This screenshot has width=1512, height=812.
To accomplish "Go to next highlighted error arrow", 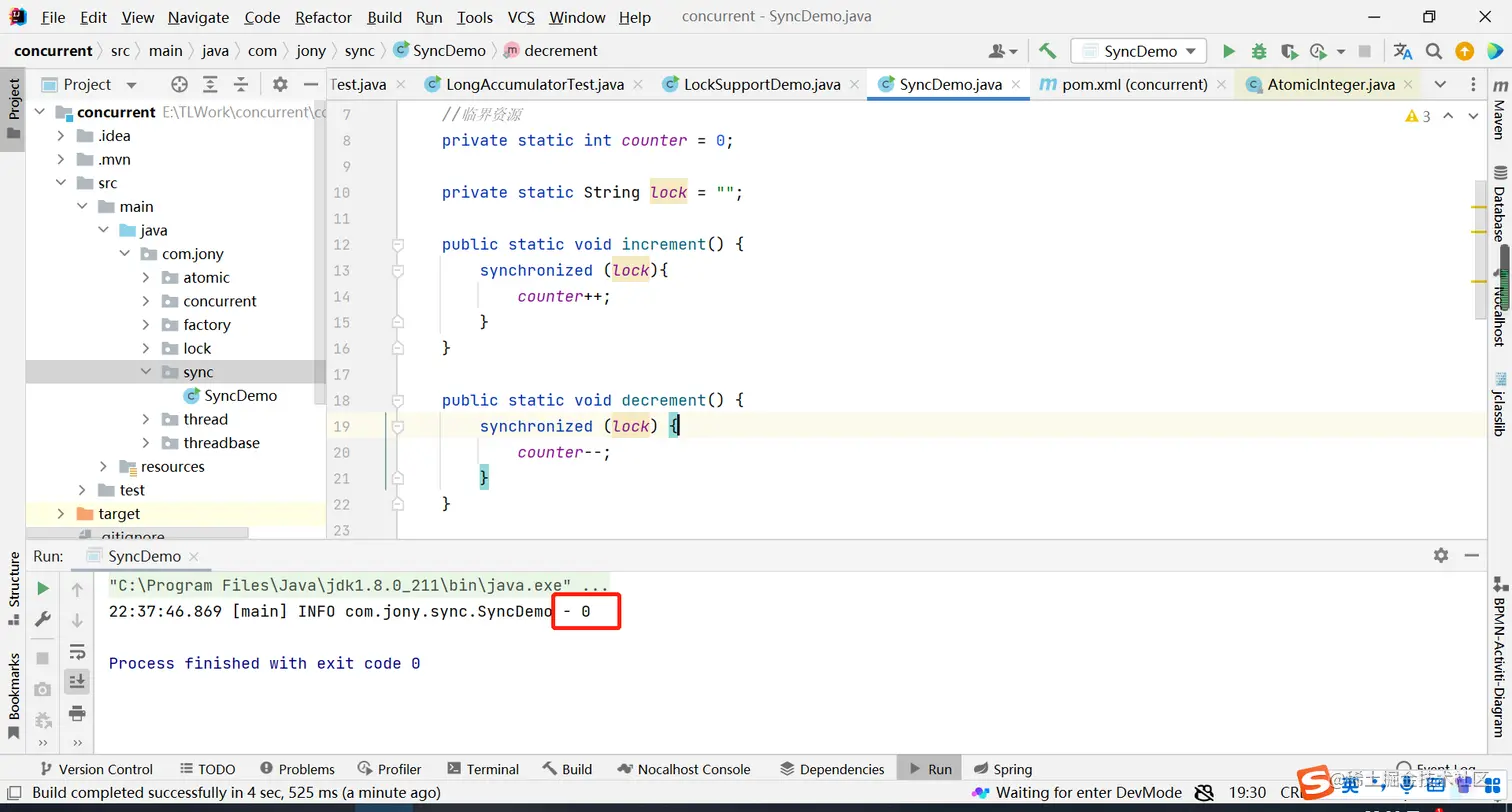I will [1473, 116].
